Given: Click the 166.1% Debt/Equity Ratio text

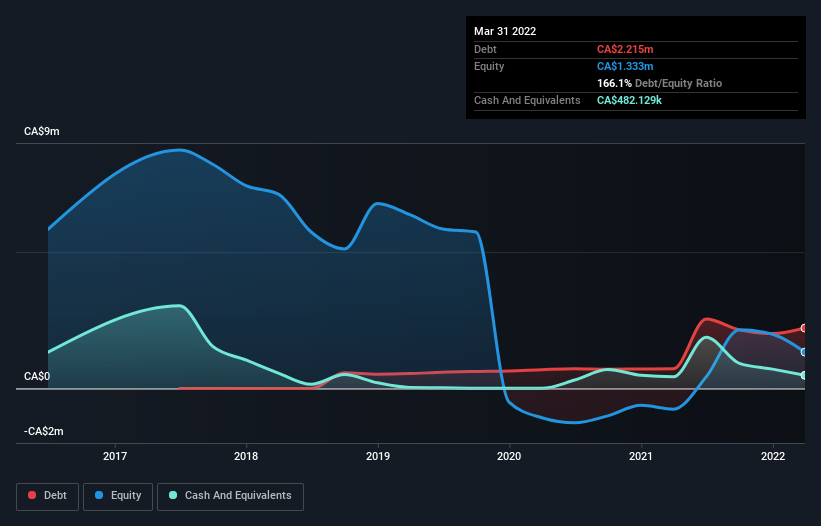Looking at the screenshot, I should 659,83.
